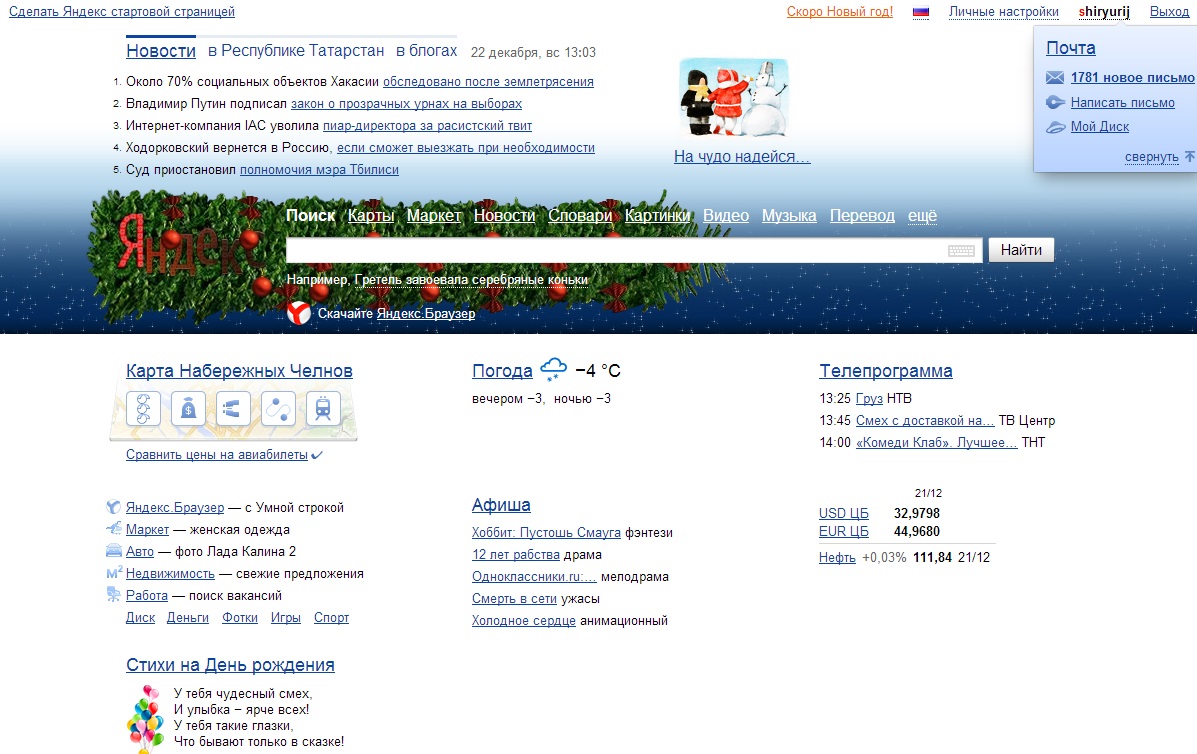Switch to the в Республике Татарстан news tab
Viewport: 1197px width, 754px height.
pos(296,51)
